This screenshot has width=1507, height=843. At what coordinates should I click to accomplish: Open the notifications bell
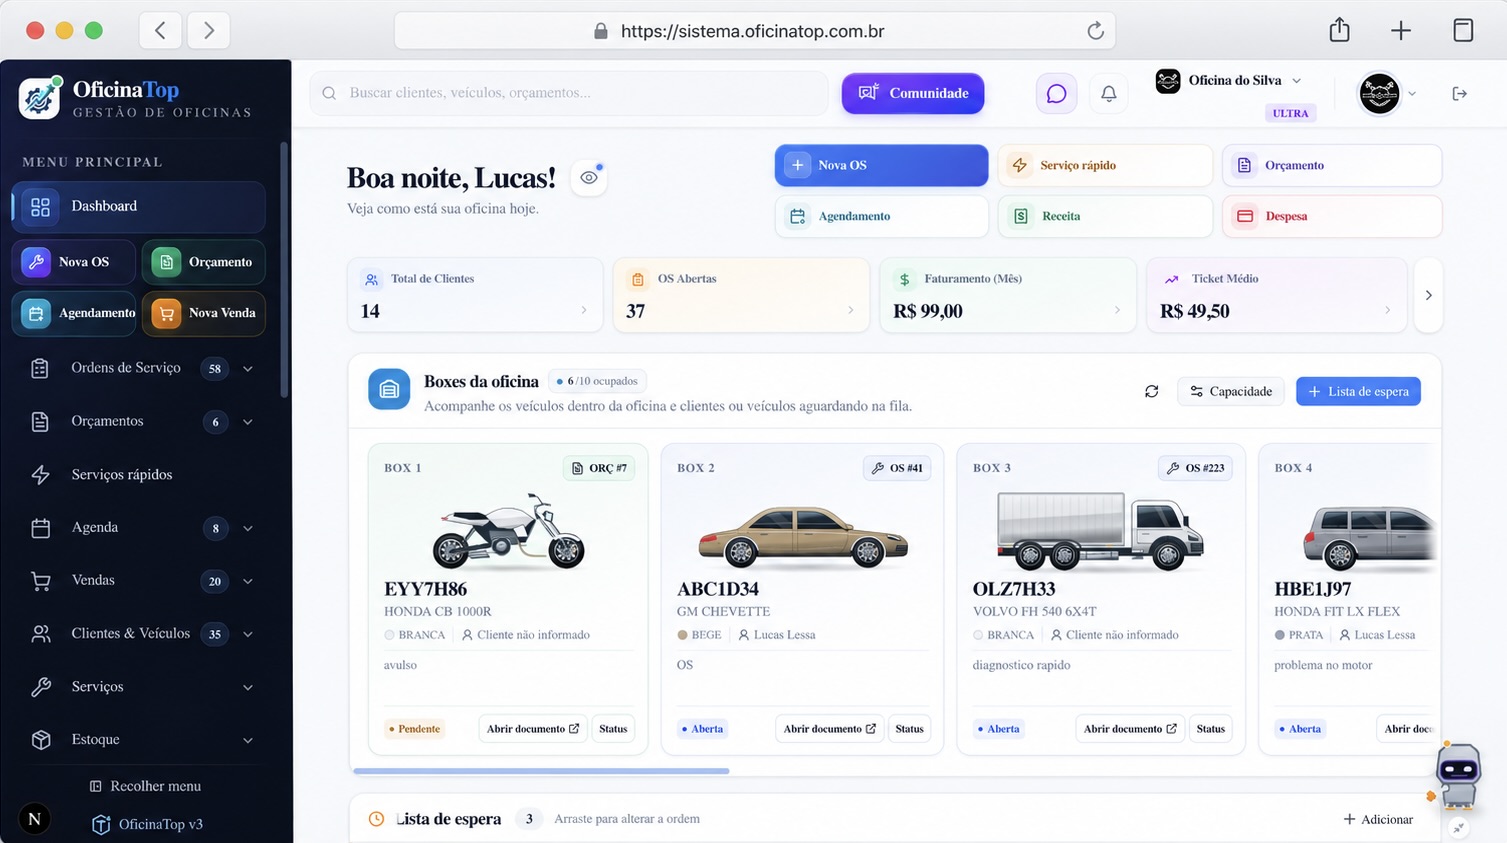(x=1109, y=94)
